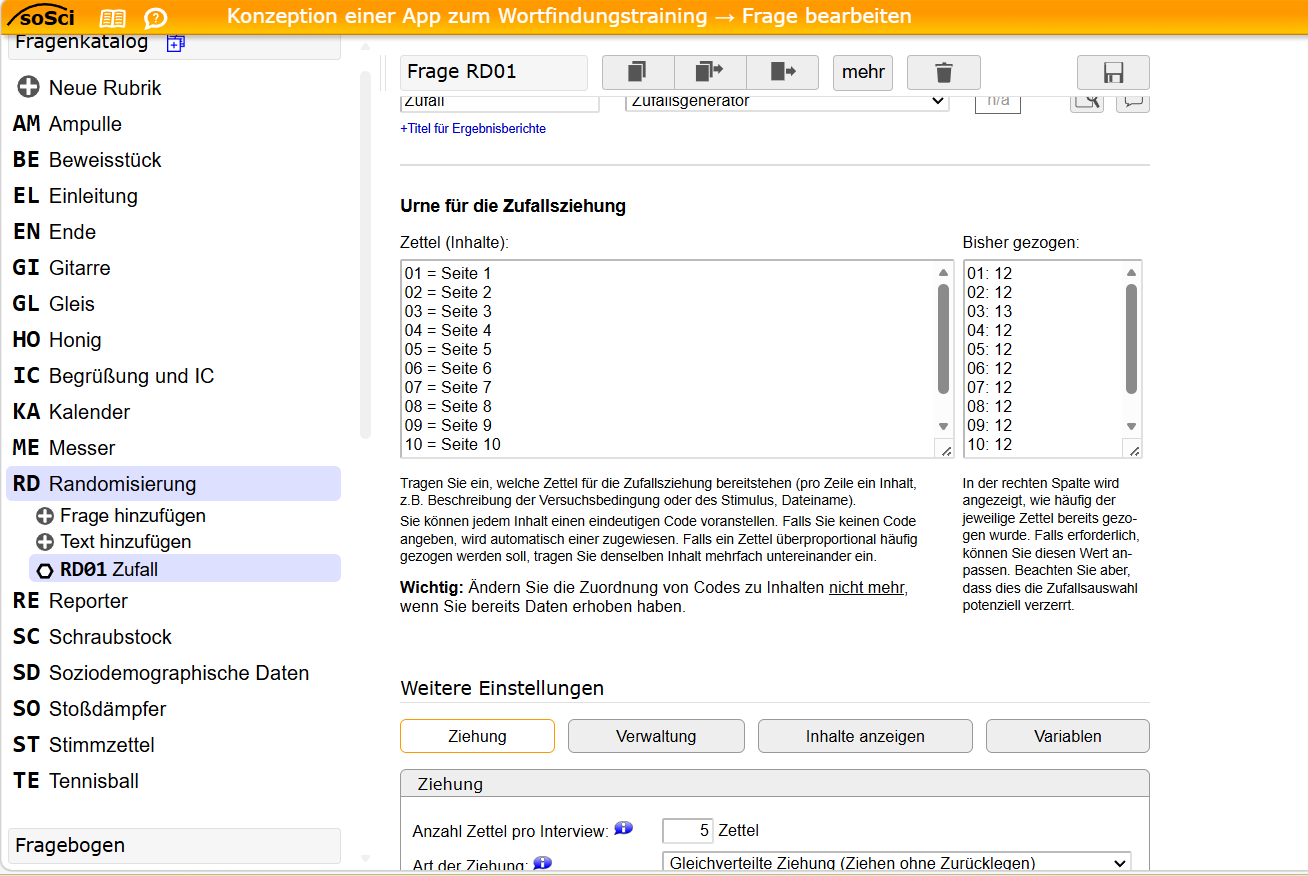
Task: Open the Gleichverteilte Ziehung dropdown
Action: click(x=896, y=863)
